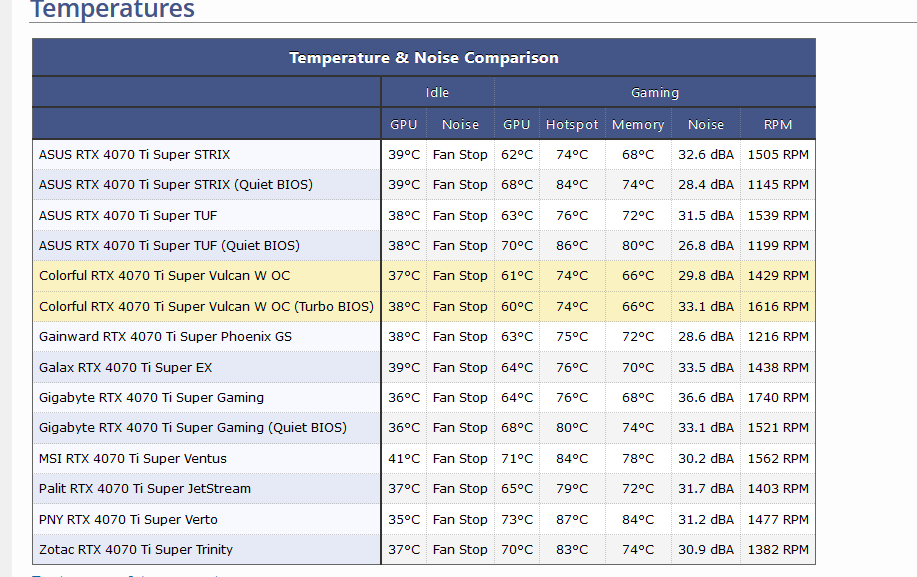
Task: Click the 62°C gaming GPU temperature
Action: pos(517,154)
